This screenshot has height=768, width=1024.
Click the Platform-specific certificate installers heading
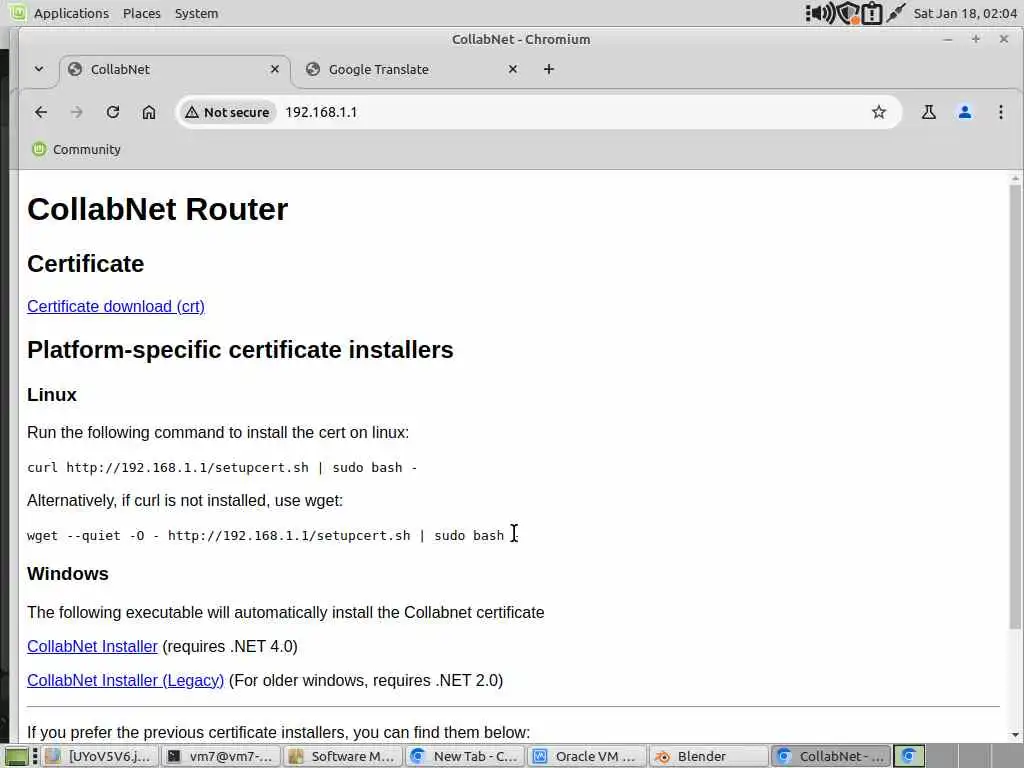click(x=240, y=350)
